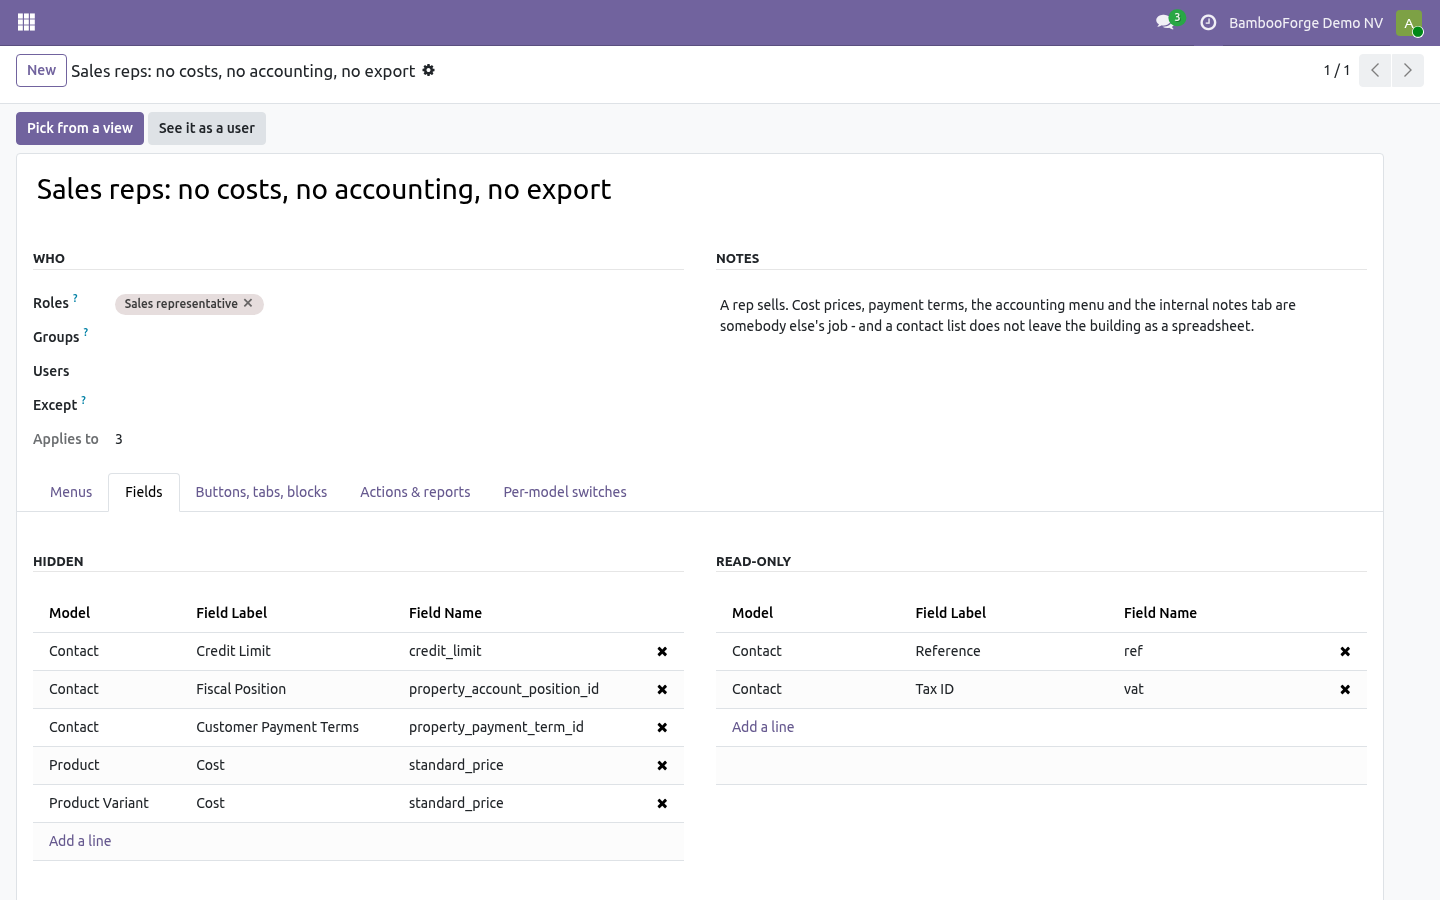1440x900 pixels.
Task: Go to the next record arrow
Action: tap(1407, 70)
